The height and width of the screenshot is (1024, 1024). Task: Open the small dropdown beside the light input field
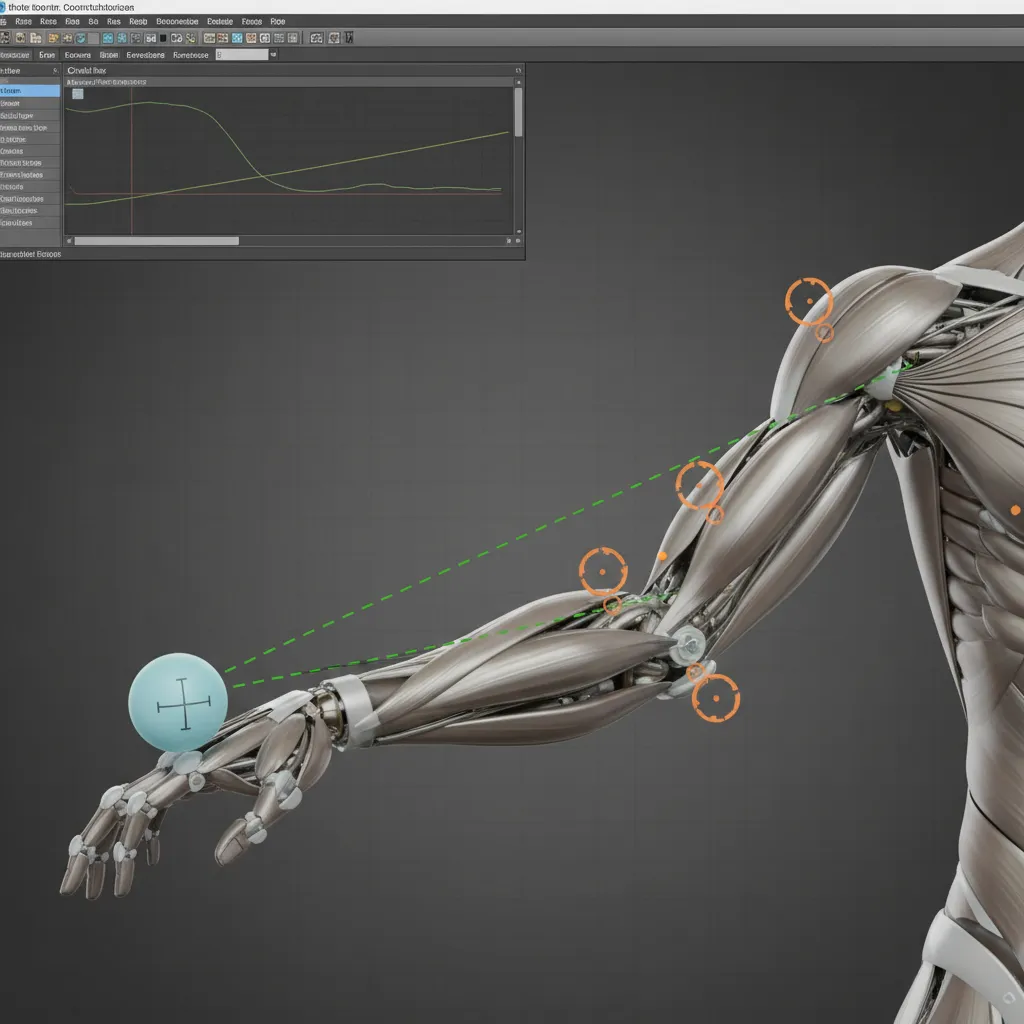pyautogui.click(x=274, y=55)
